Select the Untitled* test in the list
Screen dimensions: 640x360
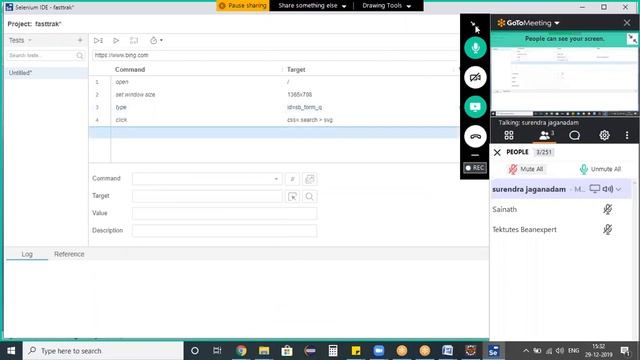[46, 73]
